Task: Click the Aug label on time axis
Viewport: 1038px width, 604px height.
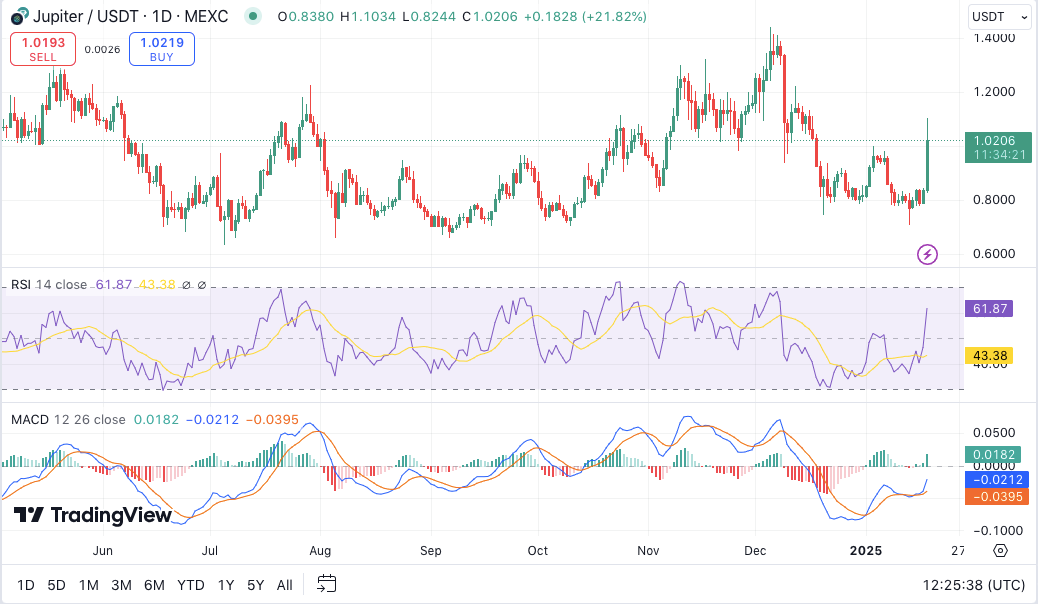Action: 320,550
